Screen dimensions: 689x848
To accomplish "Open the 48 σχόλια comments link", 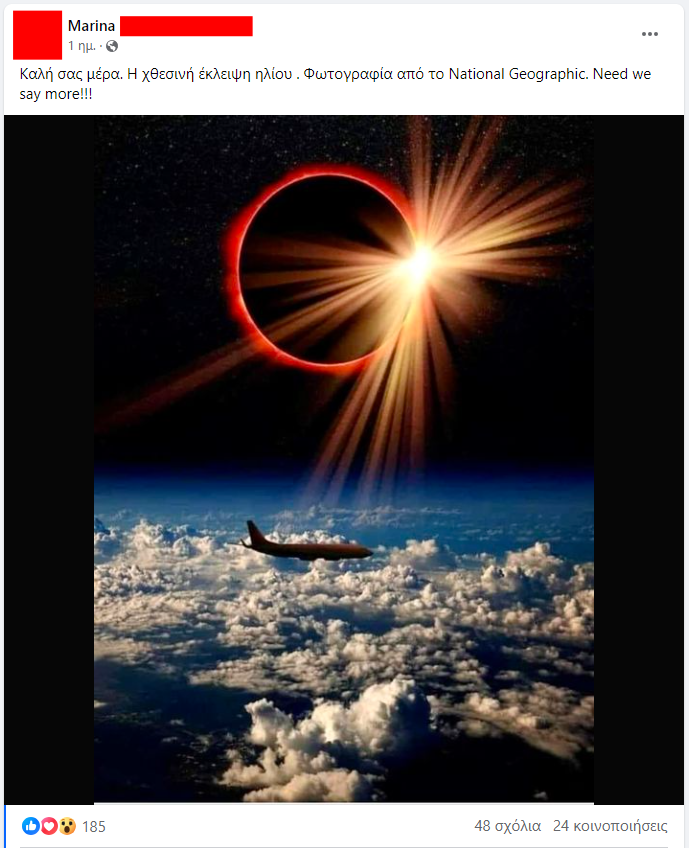I will (507, 826).
